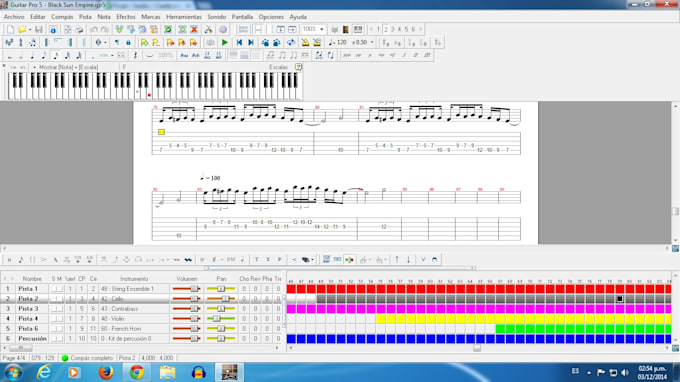Click the tie/slur note icon

click(x=150, y=56)
